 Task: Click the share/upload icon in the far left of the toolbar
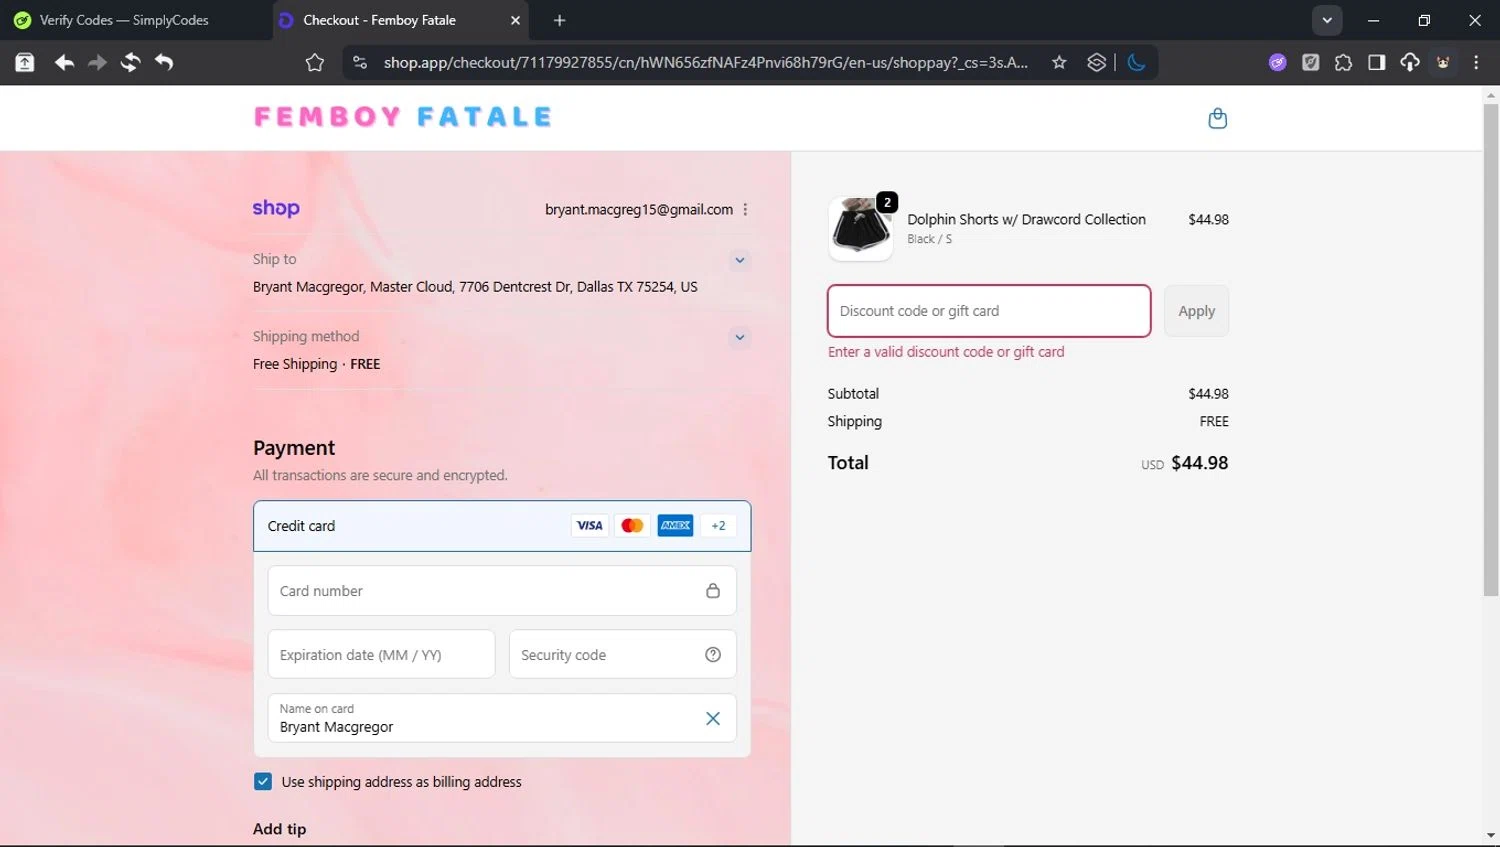pyautogui.click(x=25, y=63)
